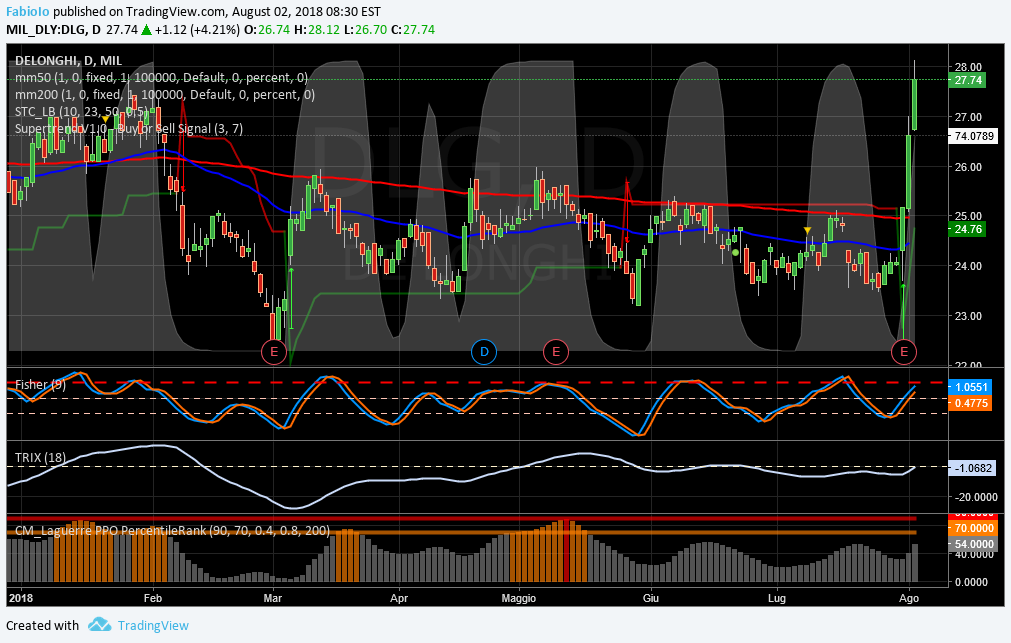Click the publish date "August 02, 2018 08:30 EST"
The width and height of the screenshot is (1011, 643).
point(306,12)
